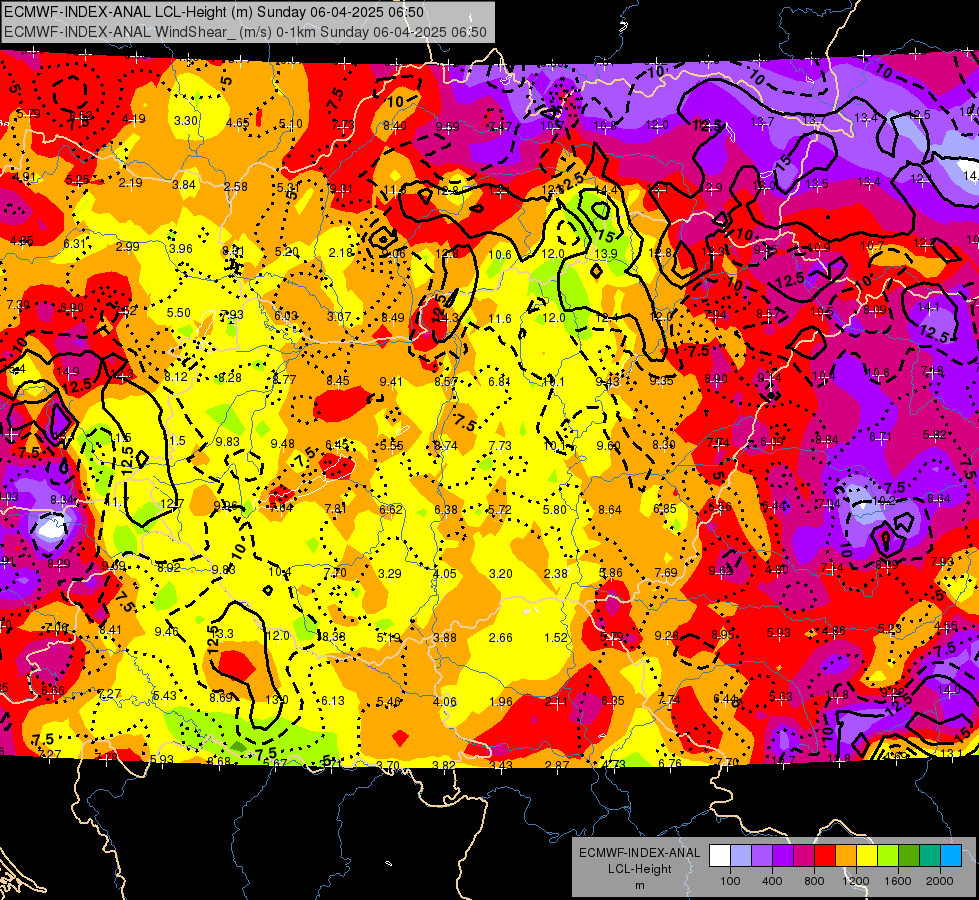Click the grid value 2.58
Image resolution: width=979 pixels, height=900 pixels.
click(x=236, y=186)
